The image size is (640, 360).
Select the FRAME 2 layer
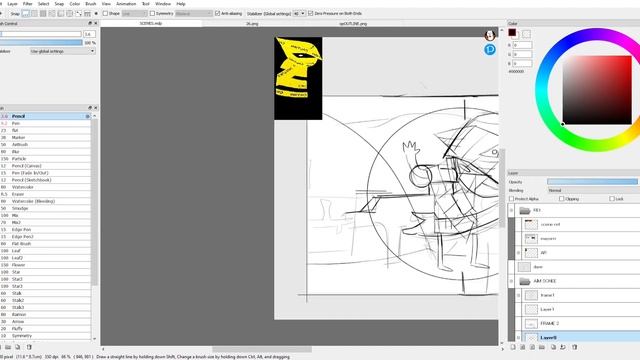coord(577,323)
